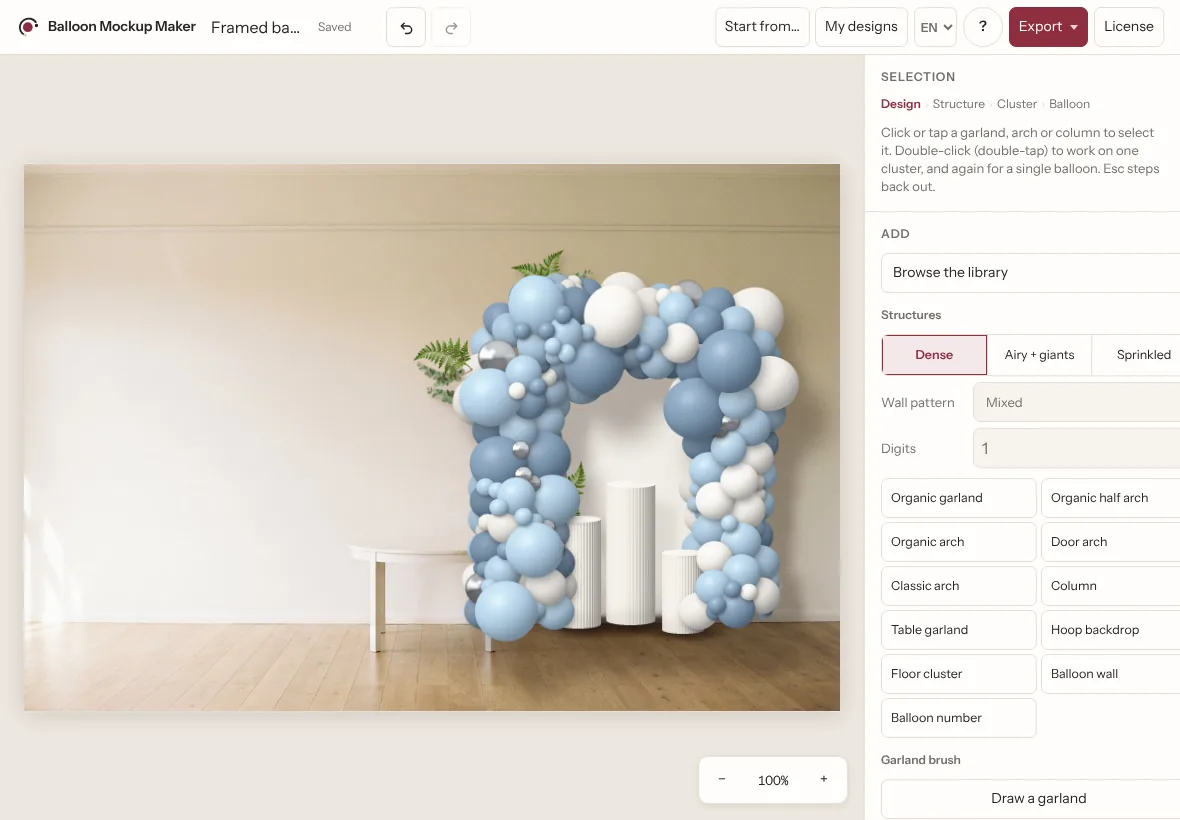
Task: Undo the last action
Action: (x=406, y=27)
